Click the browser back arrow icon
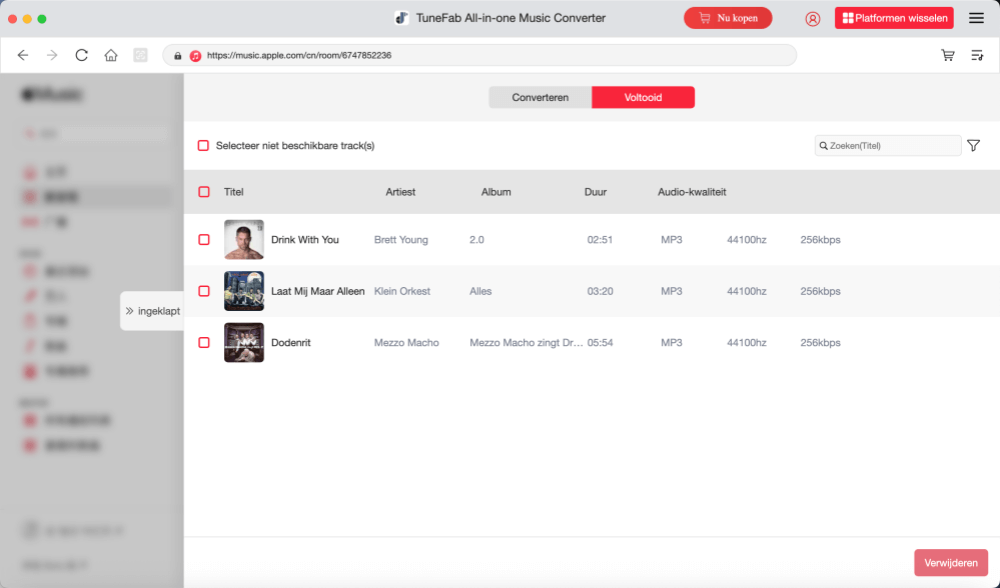1000x588 pixels. (x=23, y=55)
